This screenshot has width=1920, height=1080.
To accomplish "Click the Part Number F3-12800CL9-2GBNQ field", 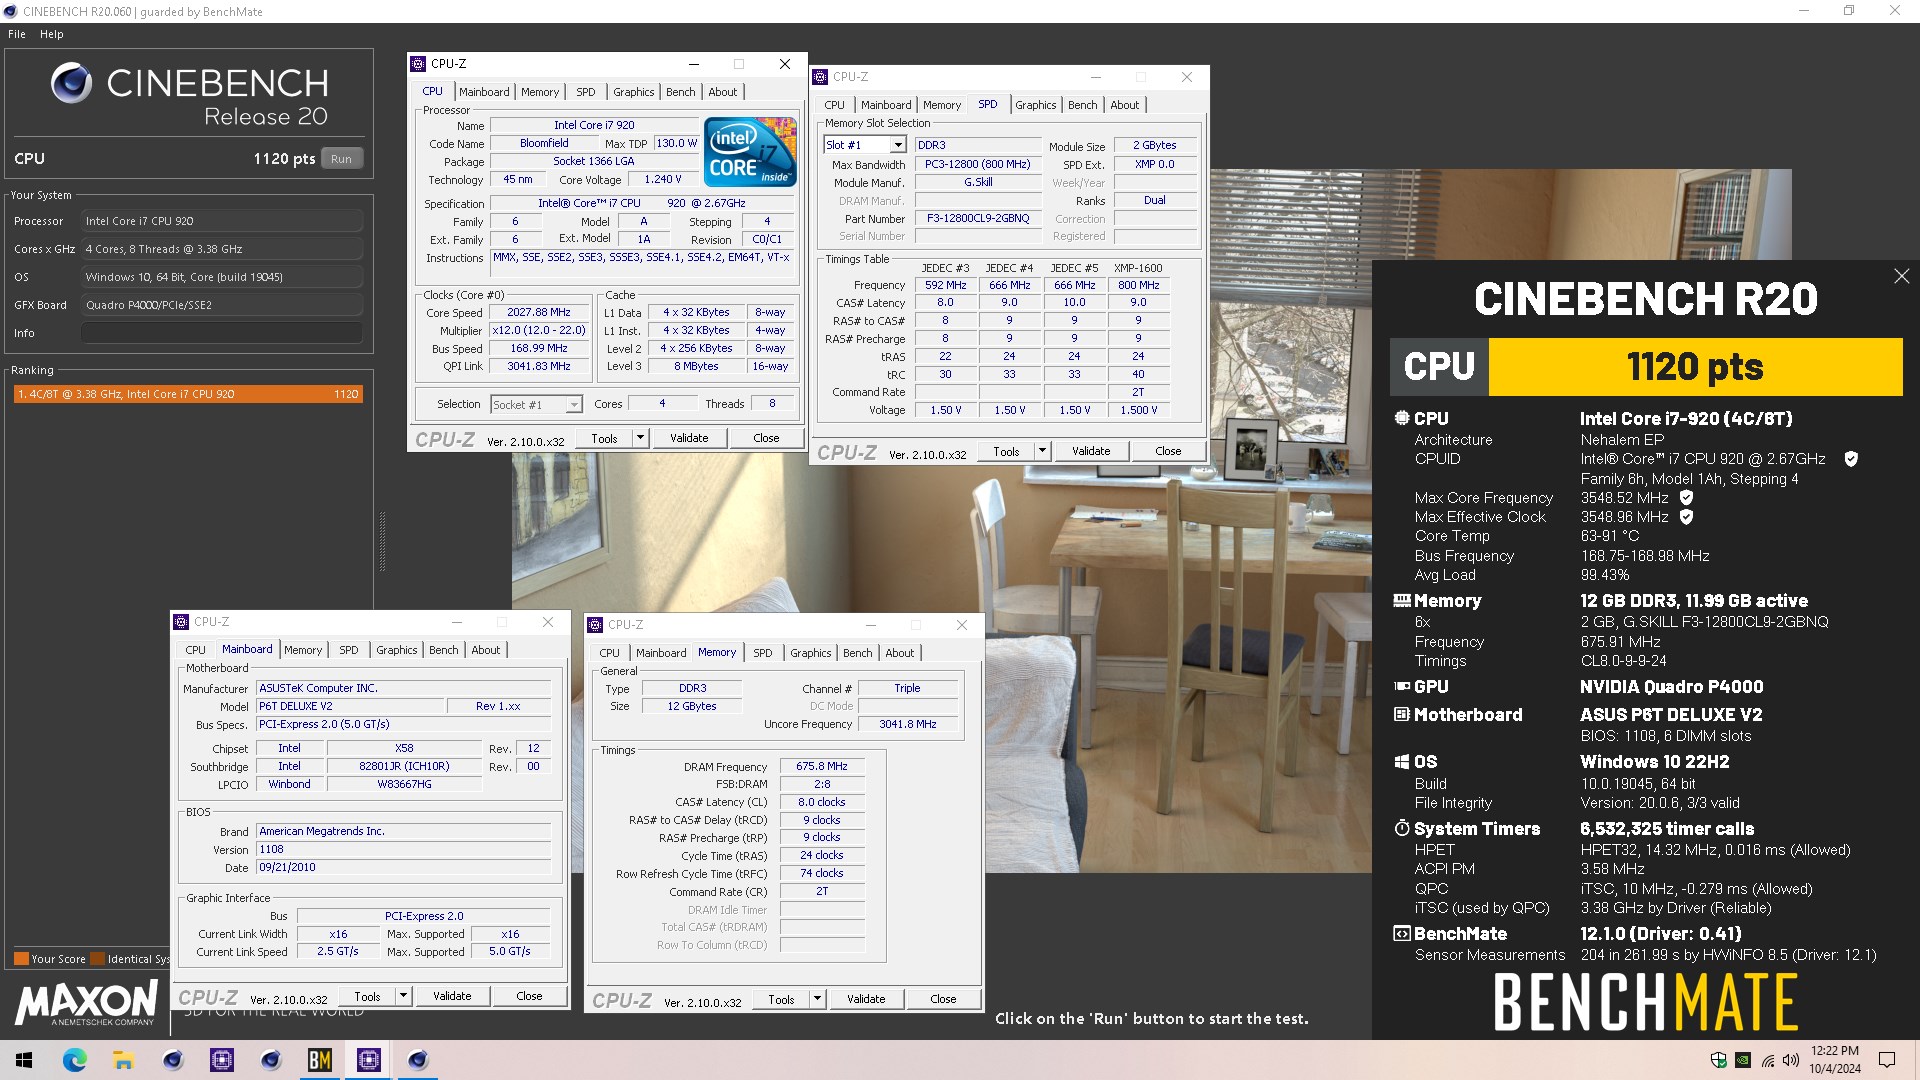I will click(978, 218).
